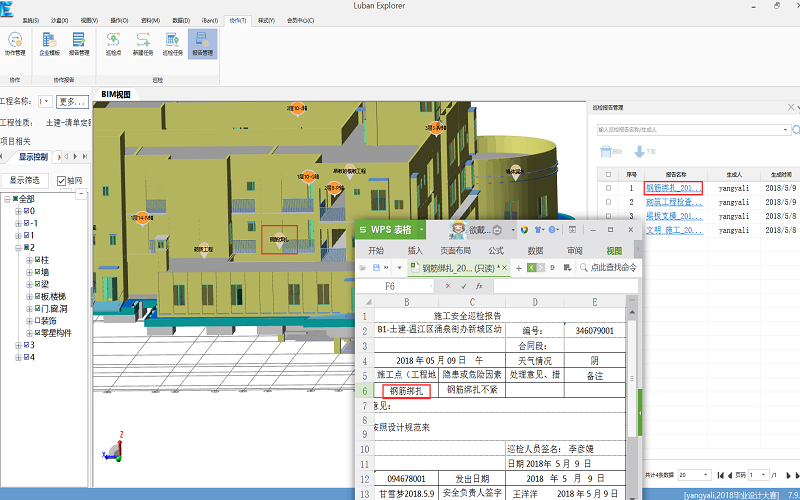Viewport: 800px width, 500px height.
Task: Open 巡检任务 in the ribbon
Action: (x=172, y=44)
